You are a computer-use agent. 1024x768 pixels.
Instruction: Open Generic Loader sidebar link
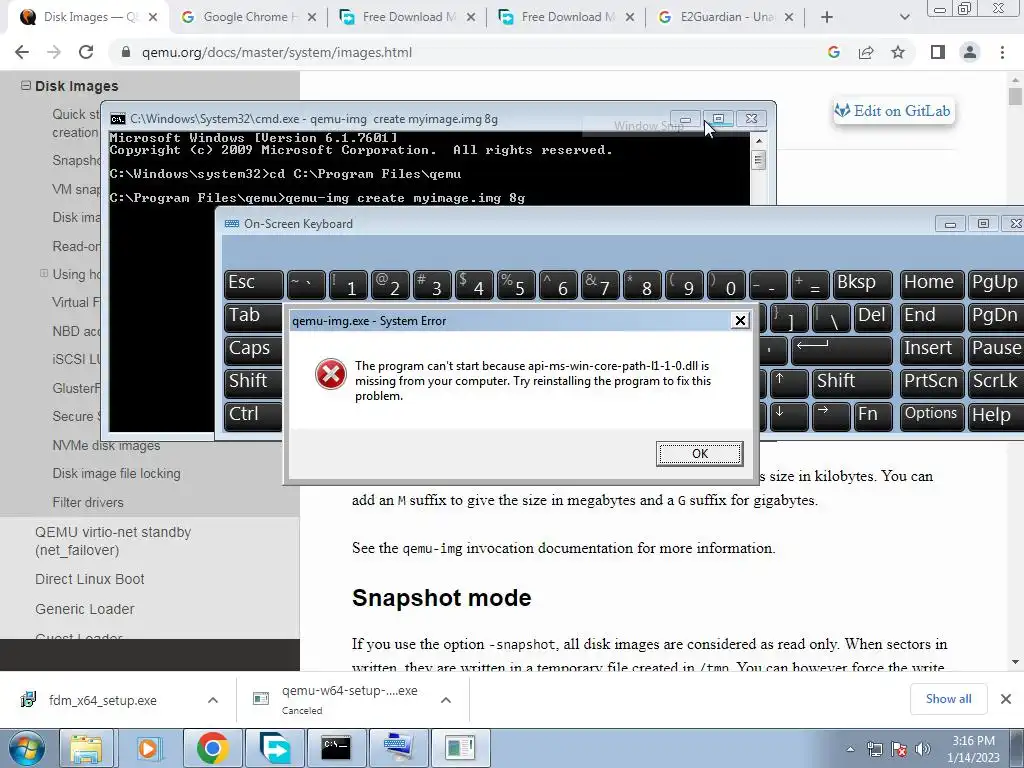(x=84, y=609)
